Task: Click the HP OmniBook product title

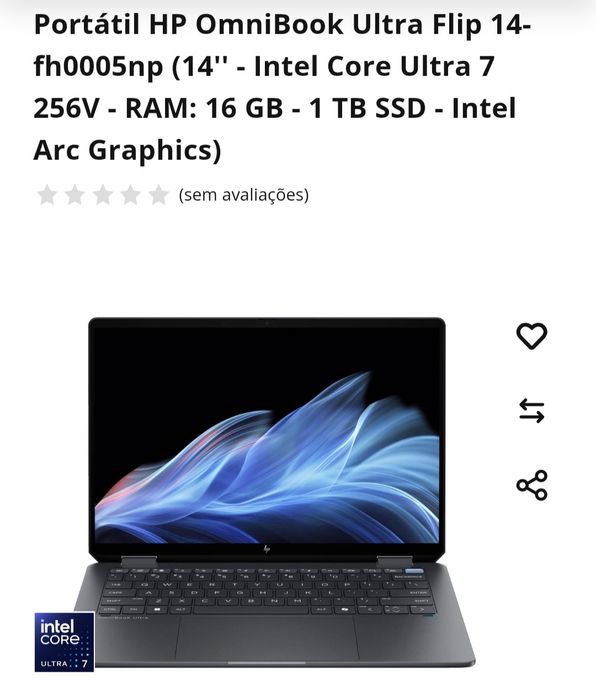Action: [x=282, y=87]
